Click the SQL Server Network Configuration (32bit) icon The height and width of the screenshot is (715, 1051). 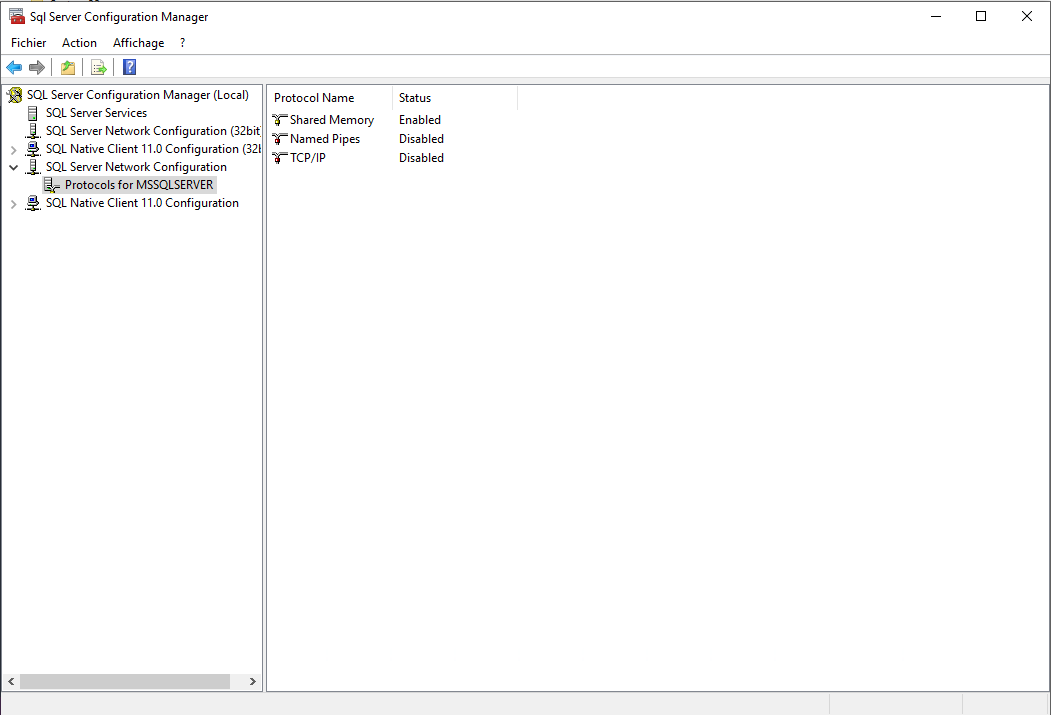pyautogui.click(x=32, y=131)
